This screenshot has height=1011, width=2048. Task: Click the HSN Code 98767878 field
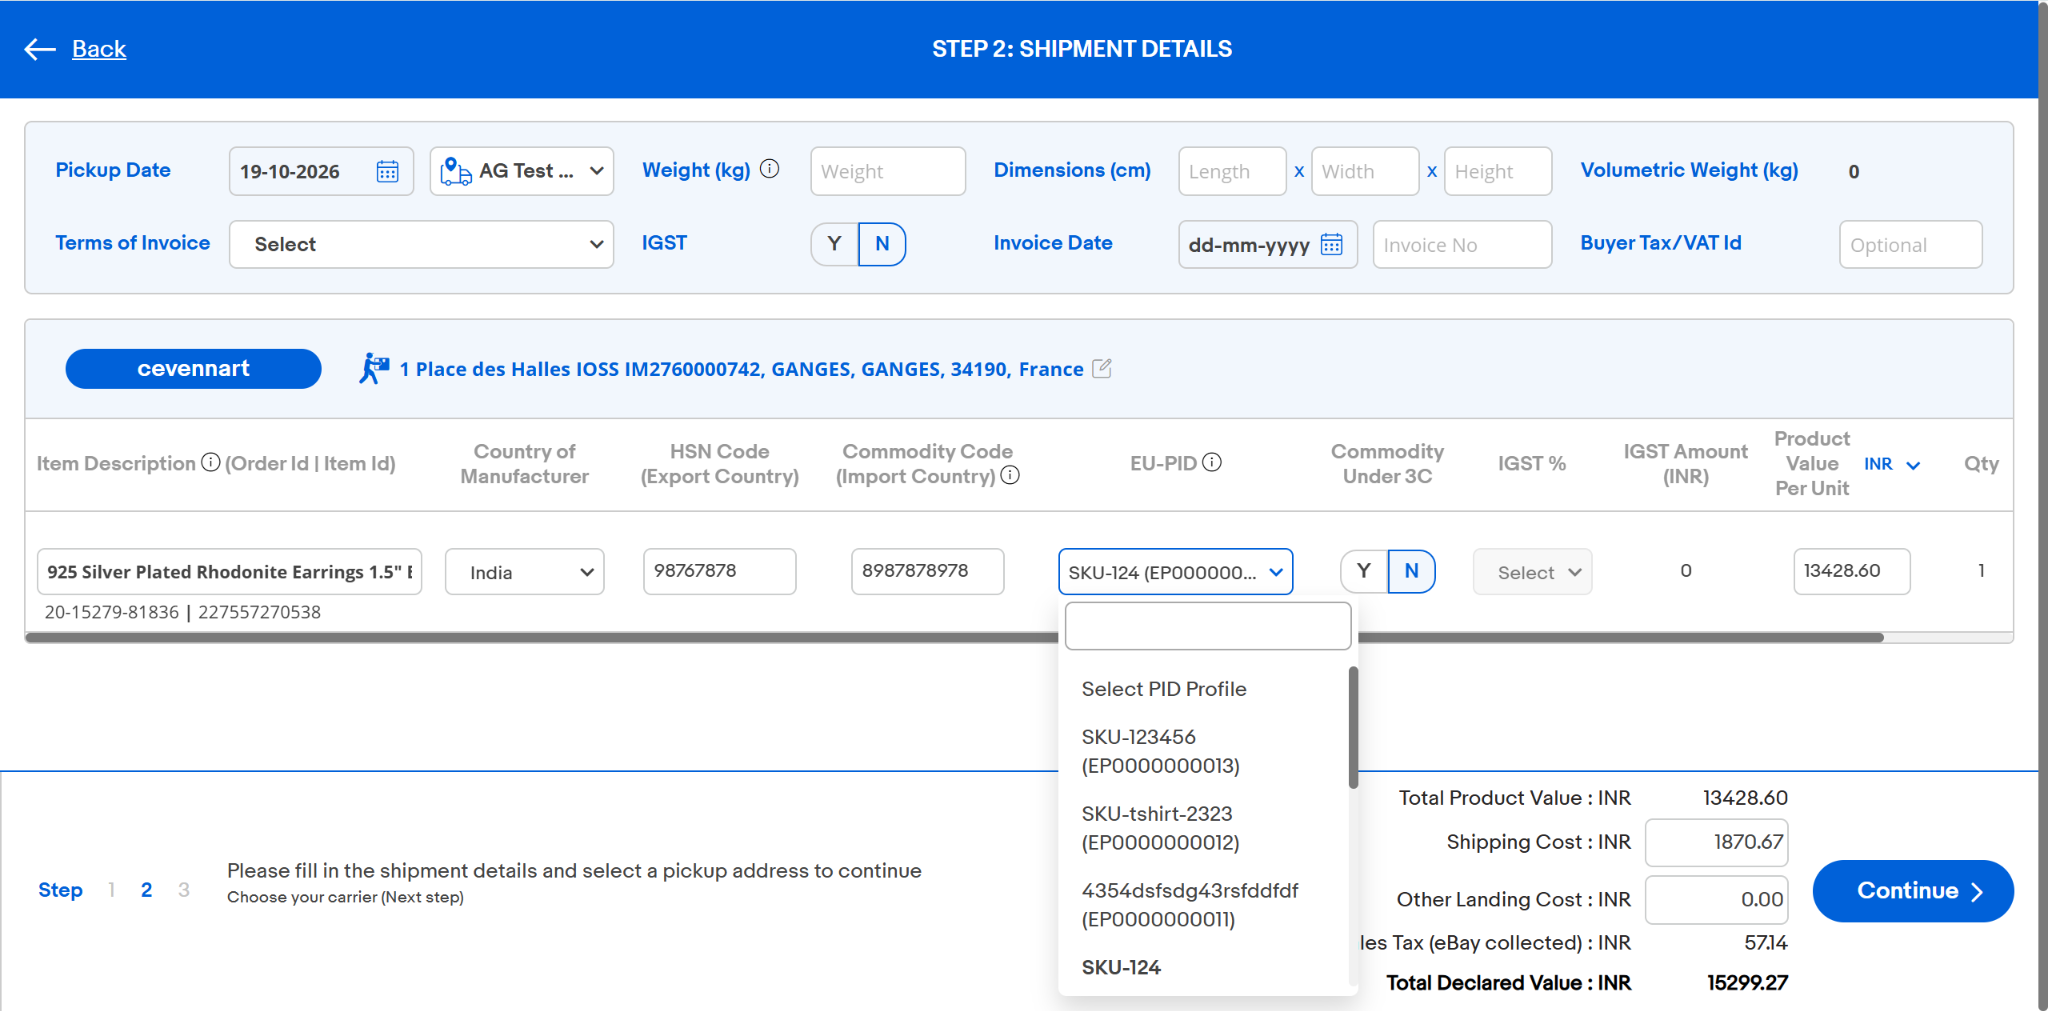tap(719, 571)
